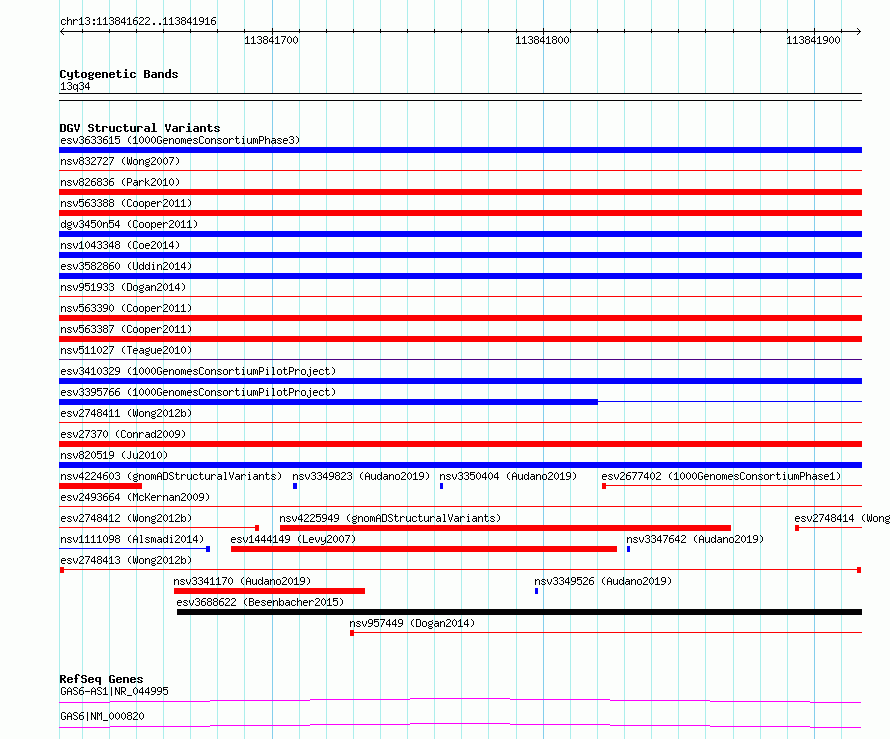Open dgv3450n54 (Cooper2011) variant label
Image resolution: width=890 pixels, height=739 pixels.
point(129,224)
